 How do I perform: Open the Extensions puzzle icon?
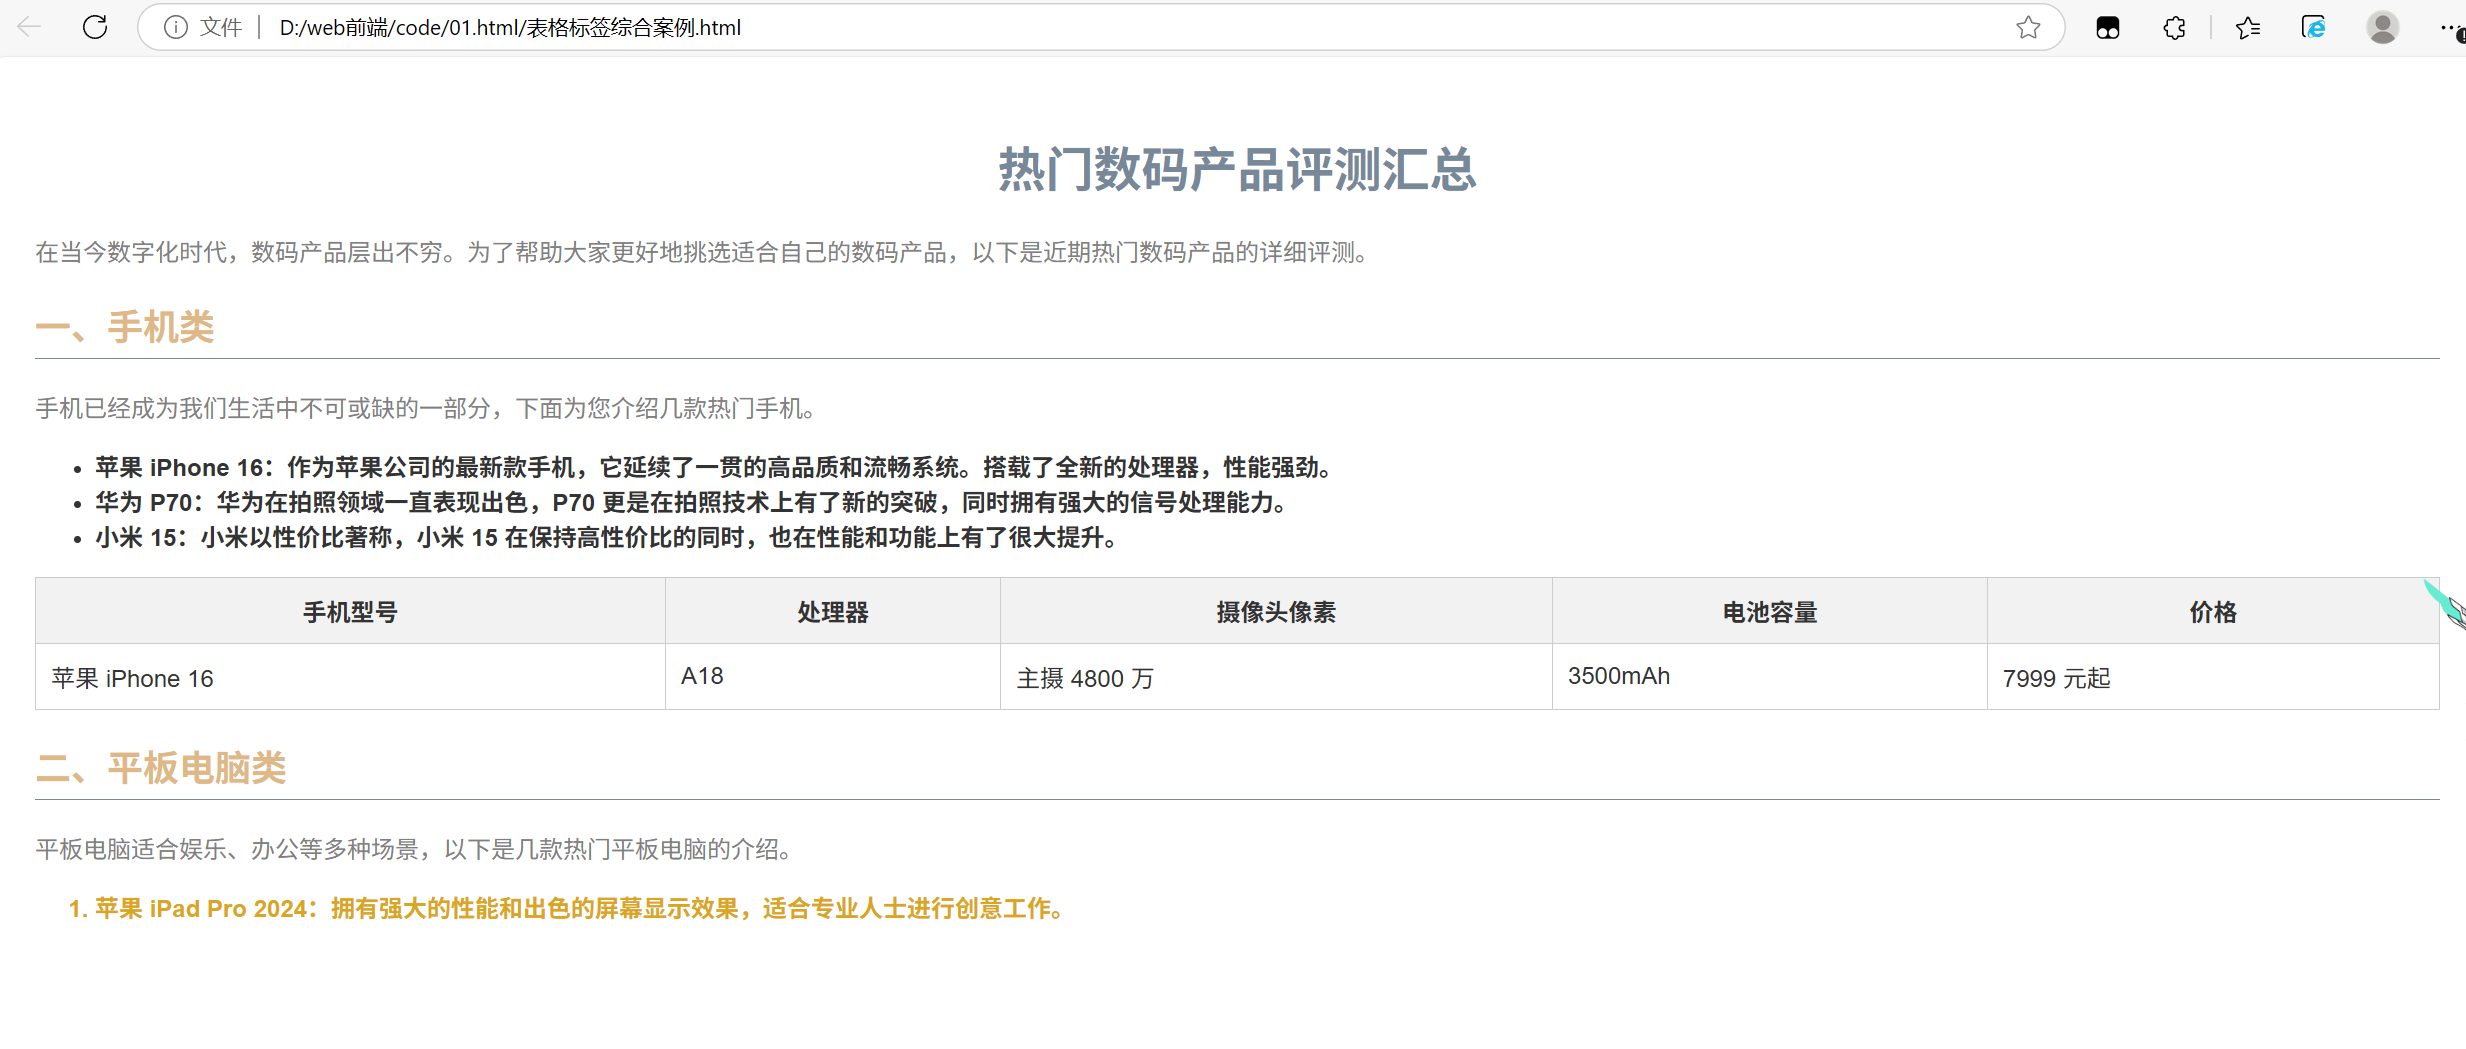(2174, 28)
